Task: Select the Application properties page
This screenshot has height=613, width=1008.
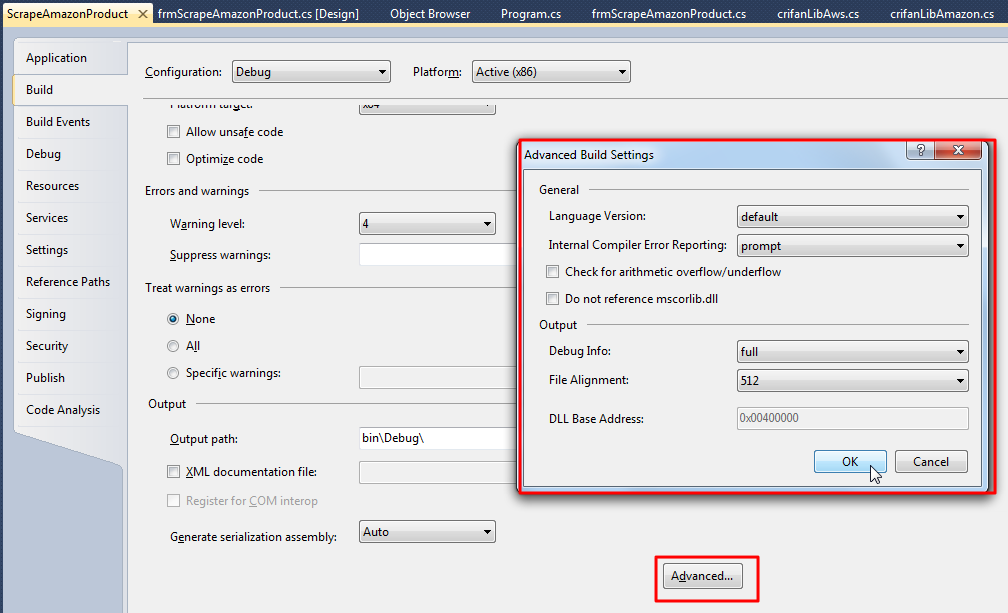Action: (x=70, y=58)
